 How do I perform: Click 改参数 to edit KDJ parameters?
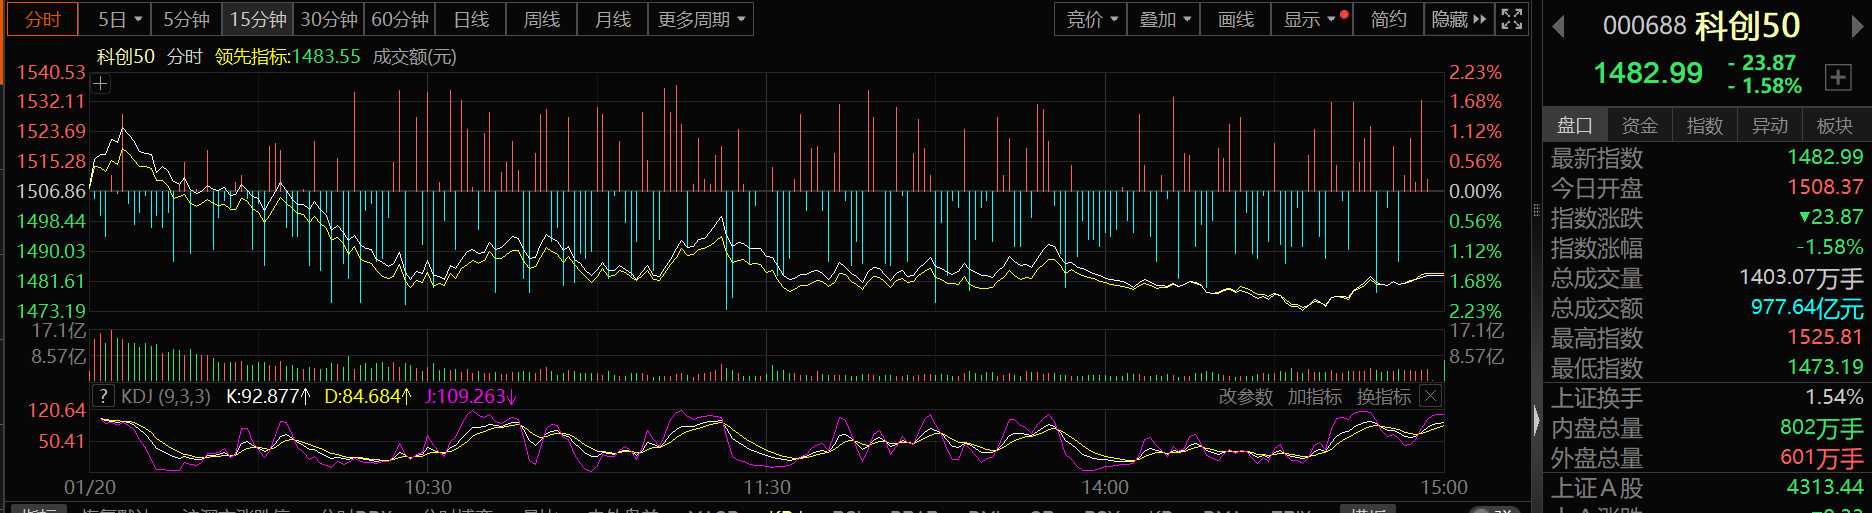point(1245,397)
